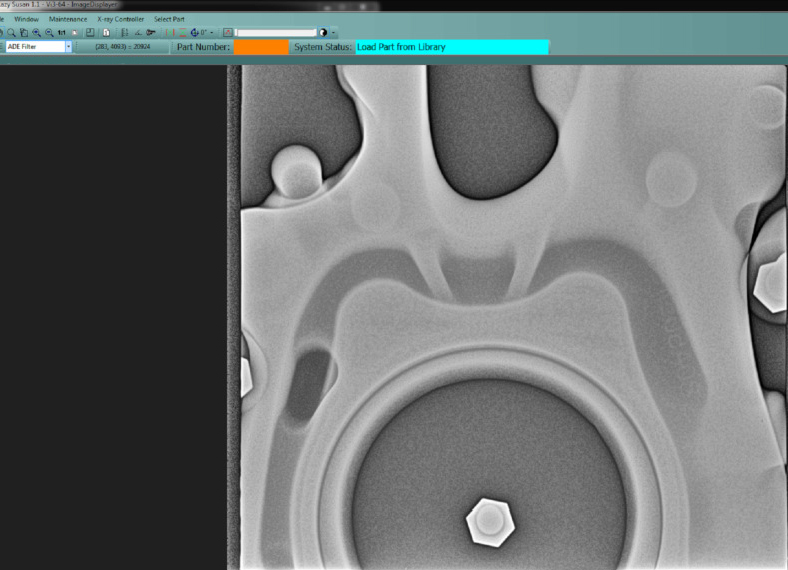This screenshot has width=788, height=570.
Task: Expand the rotation angle dropdown arrow
Action: coord(212,32)
